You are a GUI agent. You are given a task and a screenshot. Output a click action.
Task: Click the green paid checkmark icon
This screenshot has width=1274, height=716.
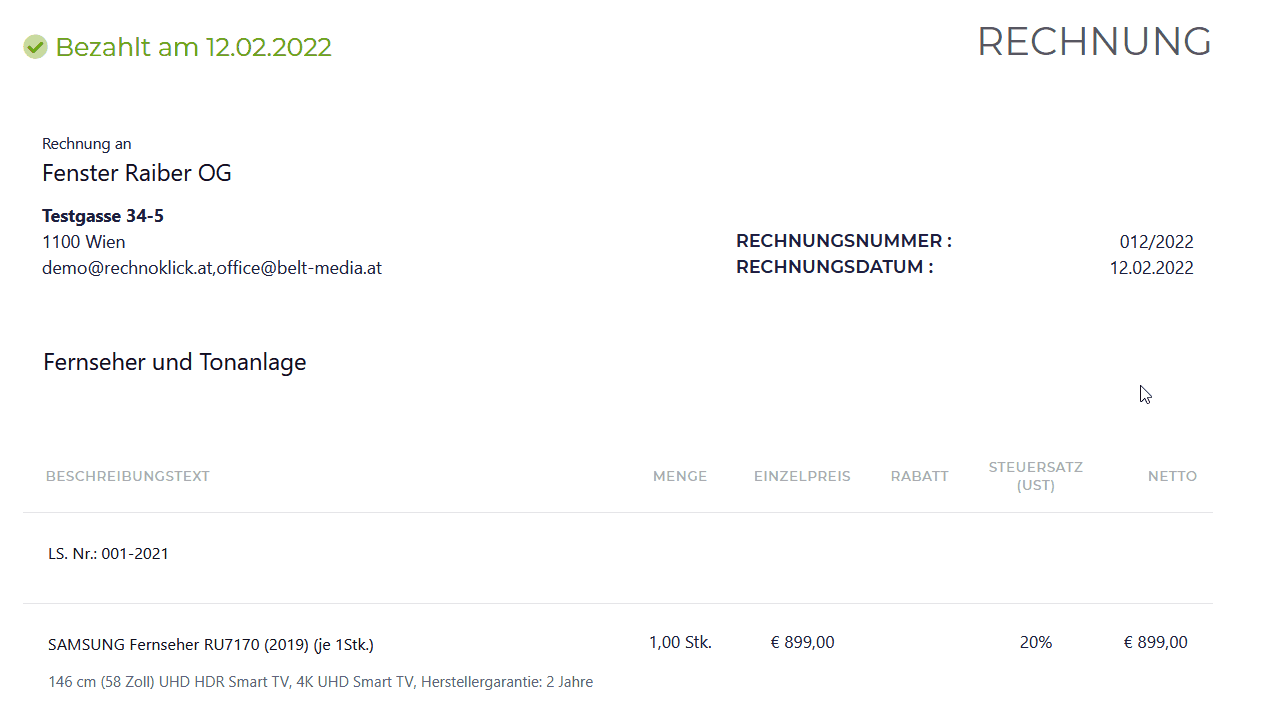pyautogui.click(x=35, y=47)
